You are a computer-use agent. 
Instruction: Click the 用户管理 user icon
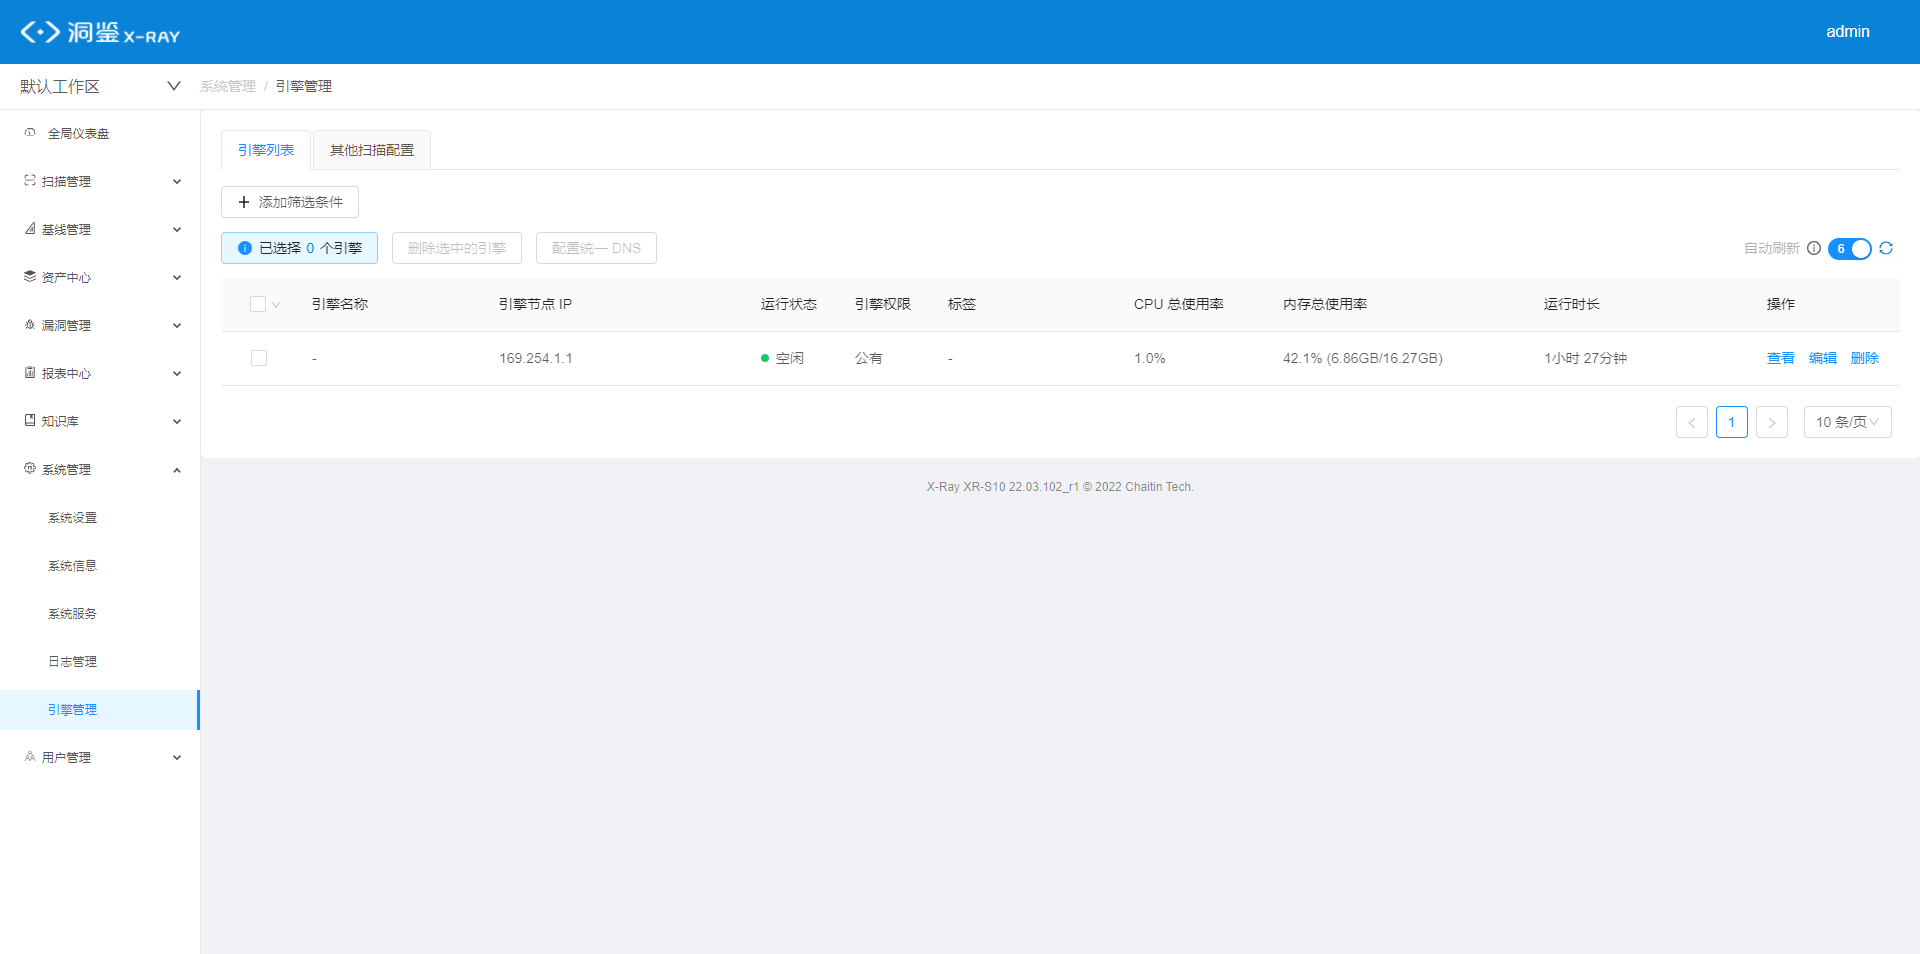(x=30, y=757)
